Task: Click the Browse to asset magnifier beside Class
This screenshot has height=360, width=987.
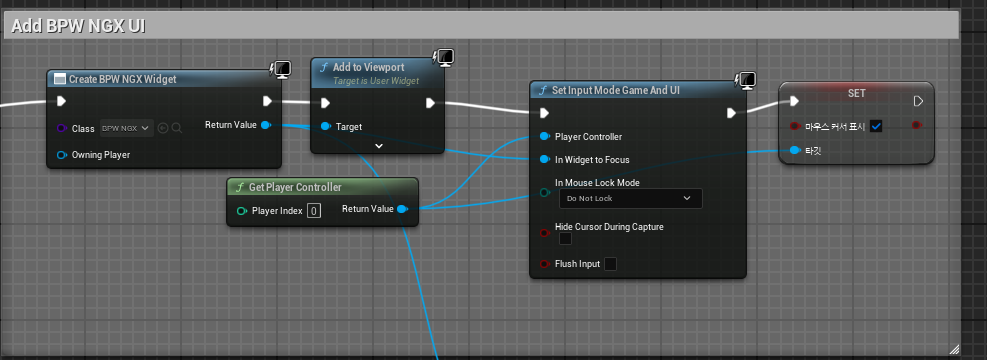Action: click(177, 128)
